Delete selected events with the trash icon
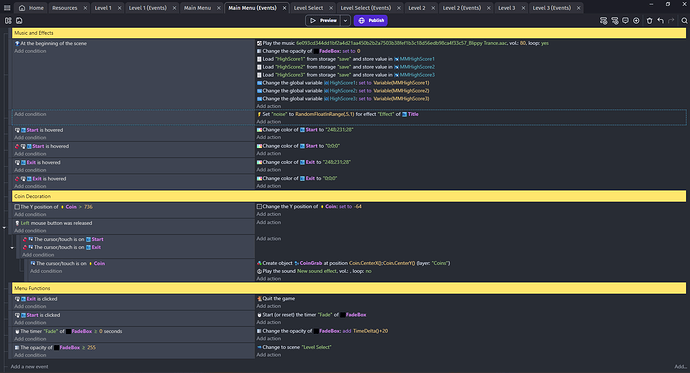This screenshot has width=690, height=373. pyautogui.click(x=650, y=21)
